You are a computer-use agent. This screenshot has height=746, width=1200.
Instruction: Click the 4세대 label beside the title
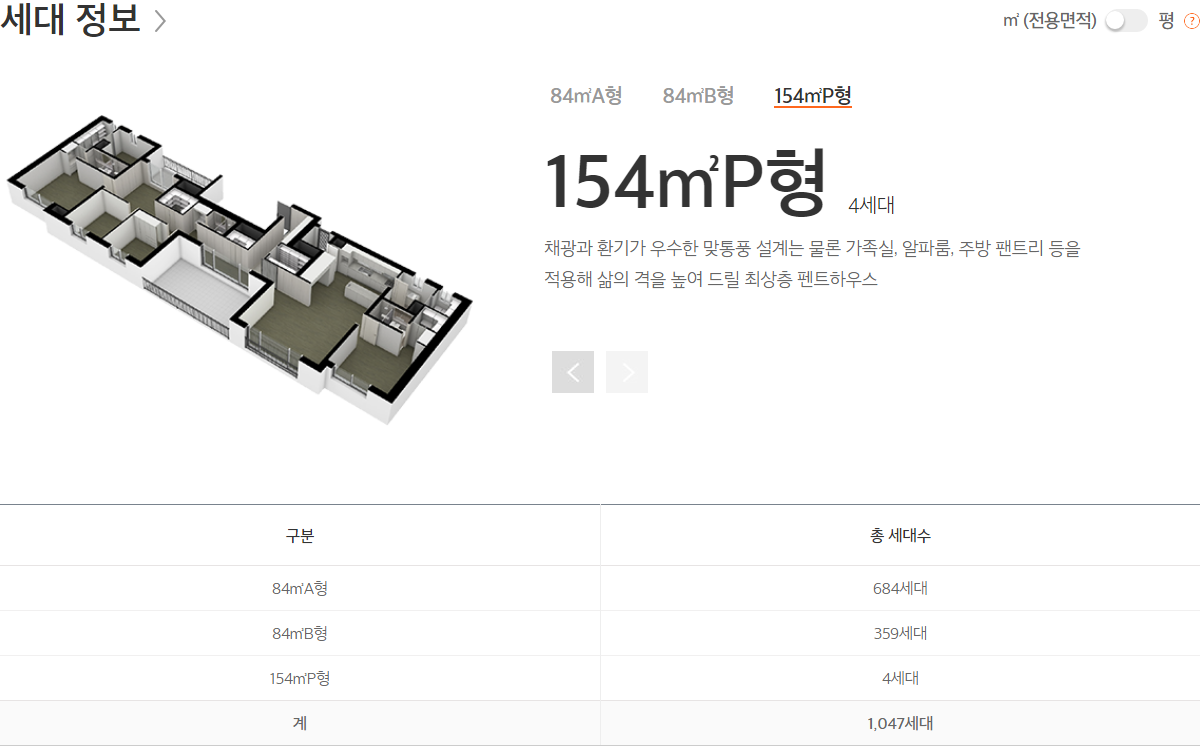point(871,206)
